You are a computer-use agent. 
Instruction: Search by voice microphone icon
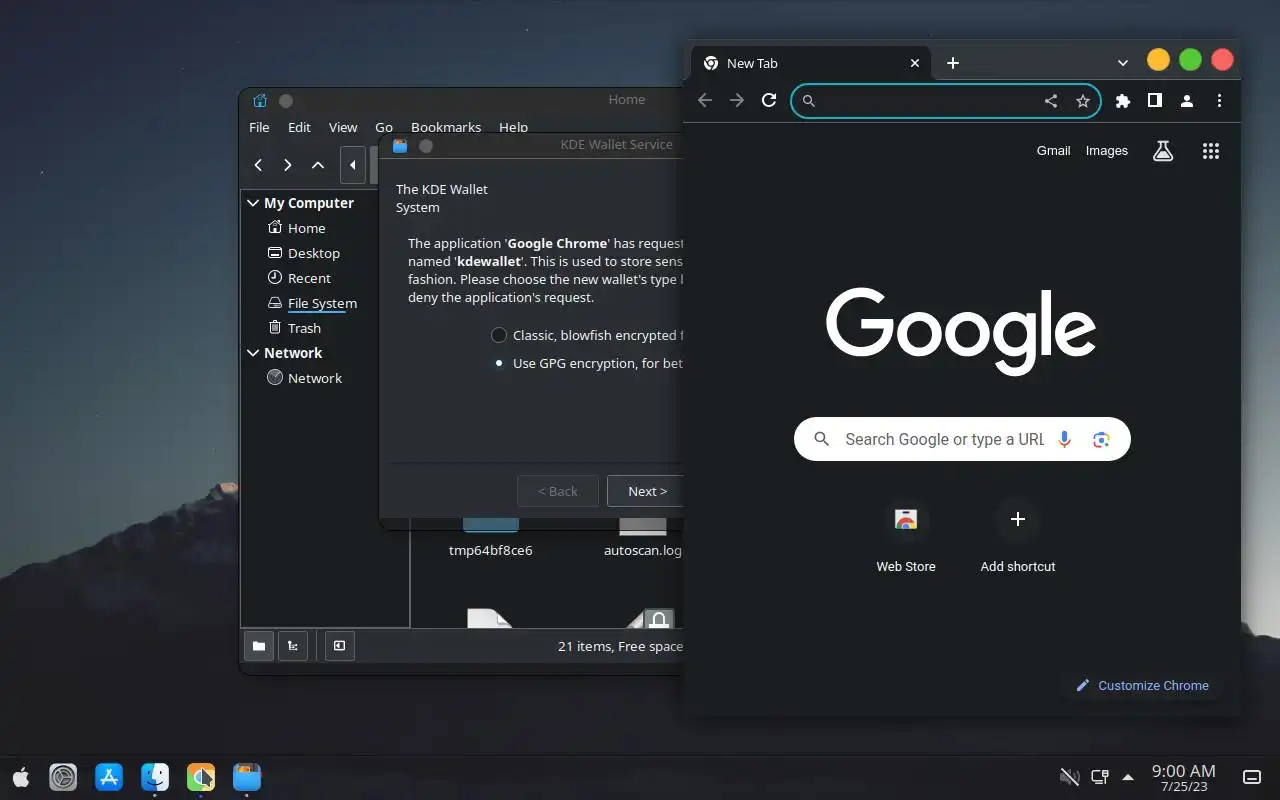coord(1064,439)
